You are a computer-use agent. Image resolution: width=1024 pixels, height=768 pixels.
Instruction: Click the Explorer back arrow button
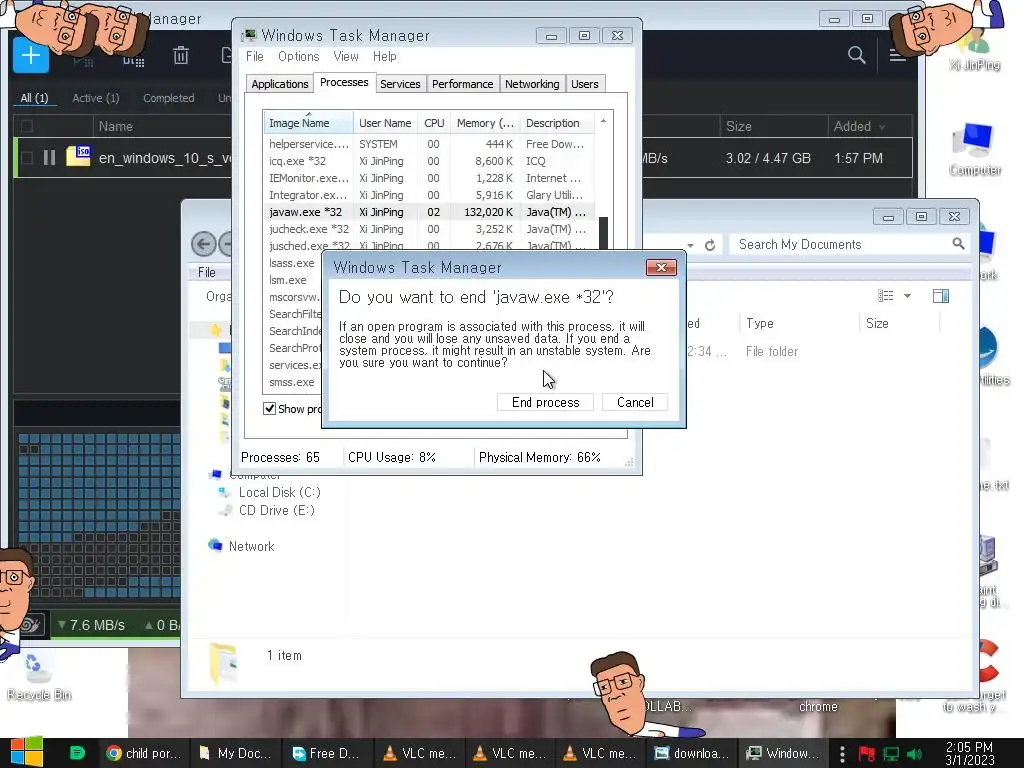point(204,244)
